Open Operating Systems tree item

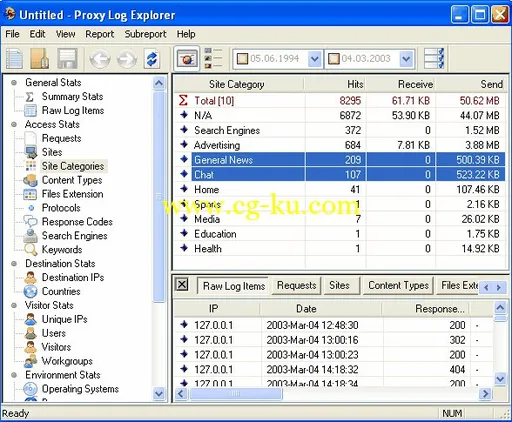[x=80, y=389]
